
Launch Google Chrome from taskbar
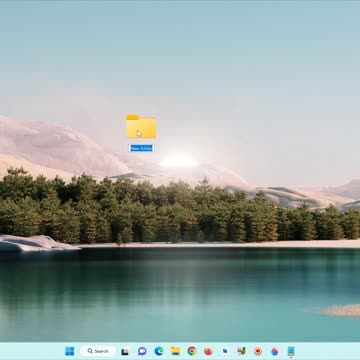click(x=192, y=351)
